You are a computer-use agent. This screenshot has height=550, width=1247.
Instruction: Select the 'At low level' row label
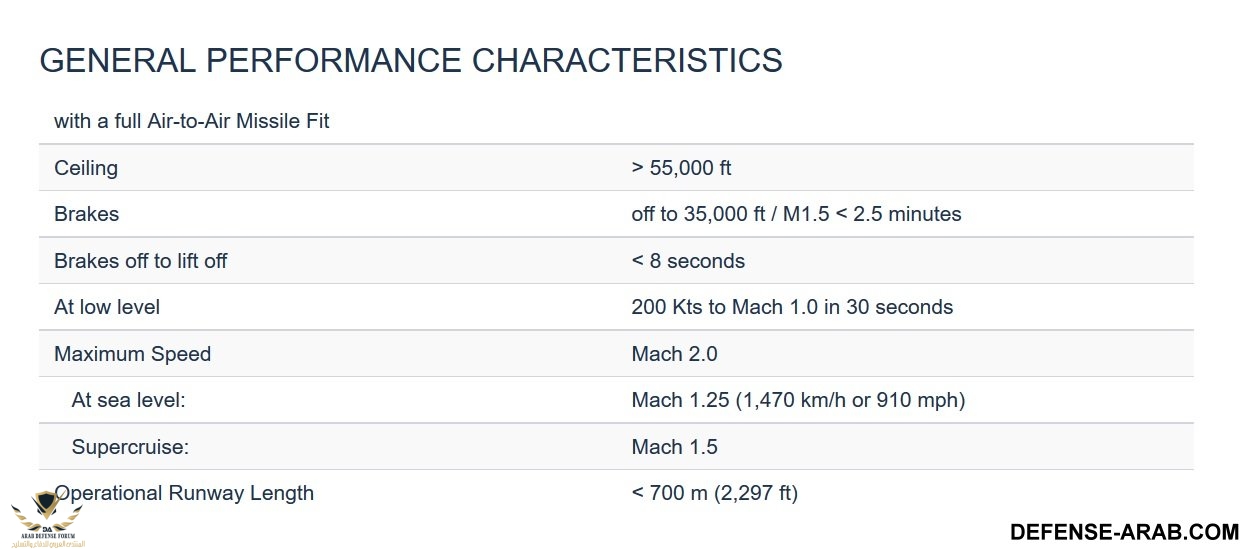tap(107, 307)
